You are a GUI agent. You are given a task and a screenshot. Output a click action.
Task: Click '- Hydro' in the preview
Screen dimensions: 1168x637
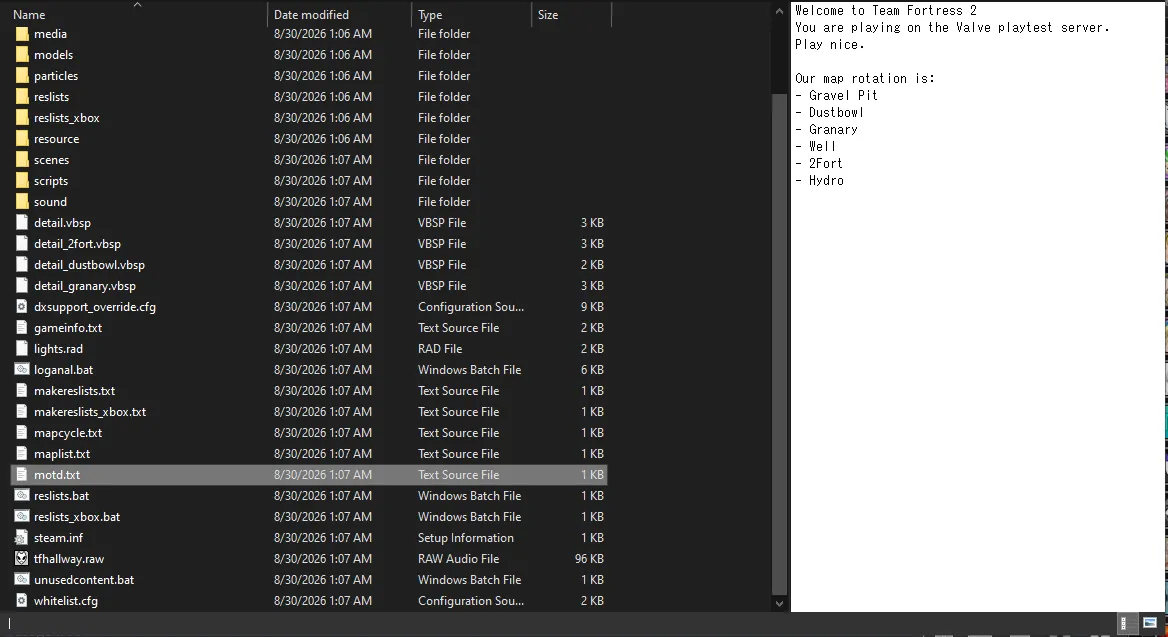pos(819,180)
